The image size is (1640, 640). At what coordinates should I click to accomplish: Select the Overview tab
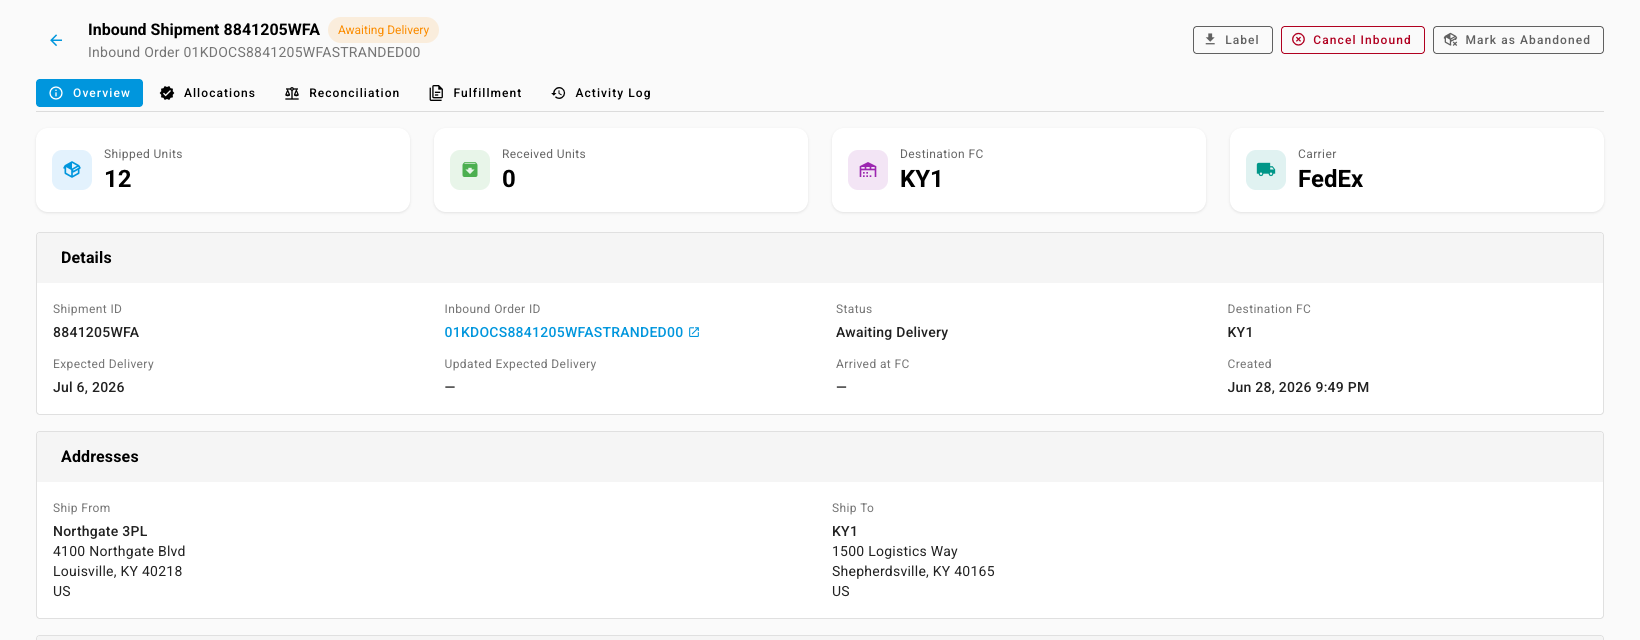coord(90,93)
